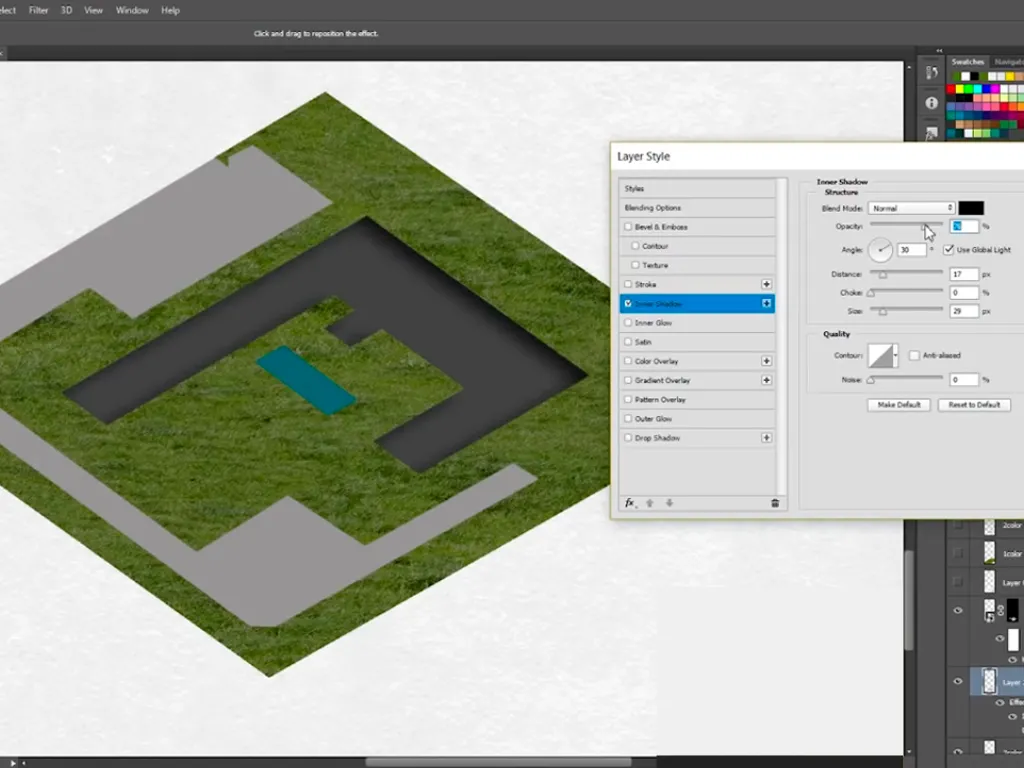Click the move effect down arrow
The image size is (1024, 768).
(x=669, y=503)
